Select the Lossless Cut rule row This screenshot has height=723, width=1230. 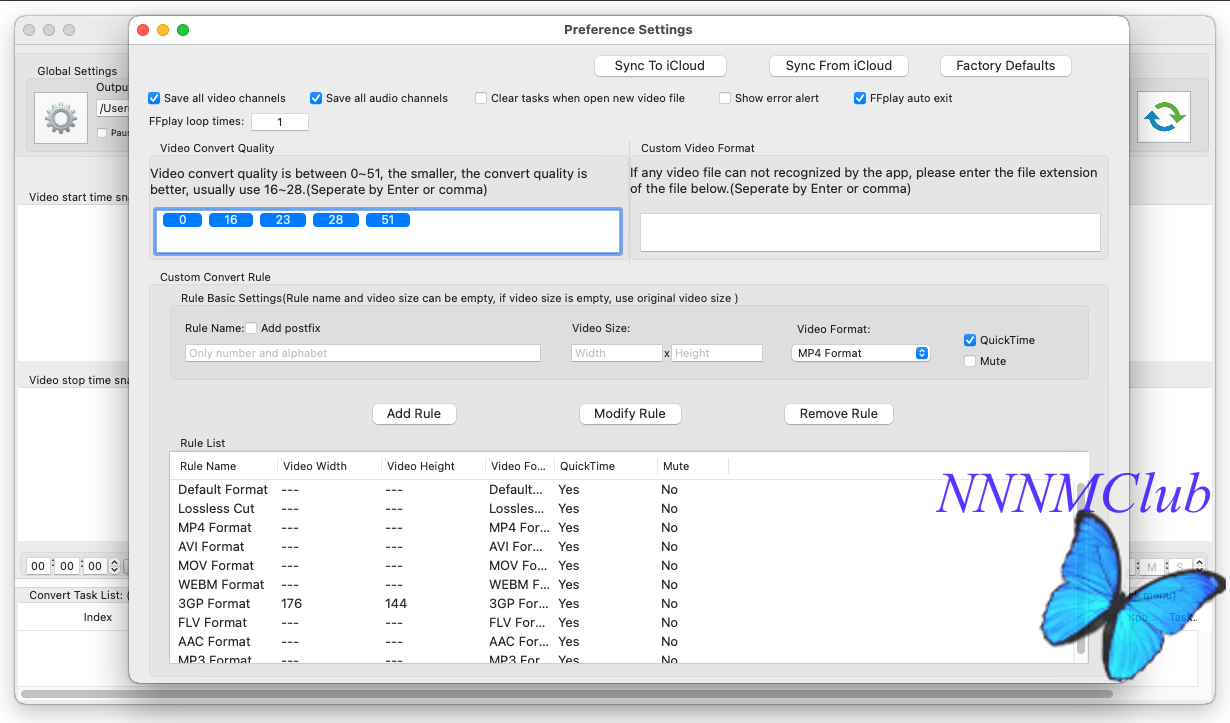[x=216, y=509]
